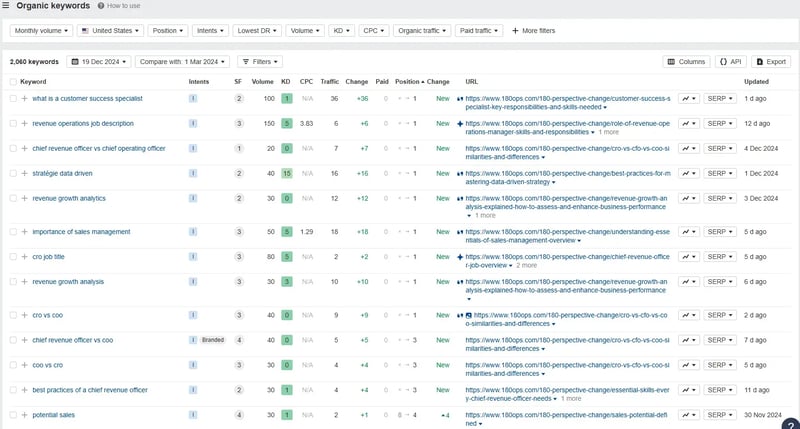The height and width of the screenshot is (429, 800).
Task: Open trend chart for 'cro job title'
Action: point(689,257)
